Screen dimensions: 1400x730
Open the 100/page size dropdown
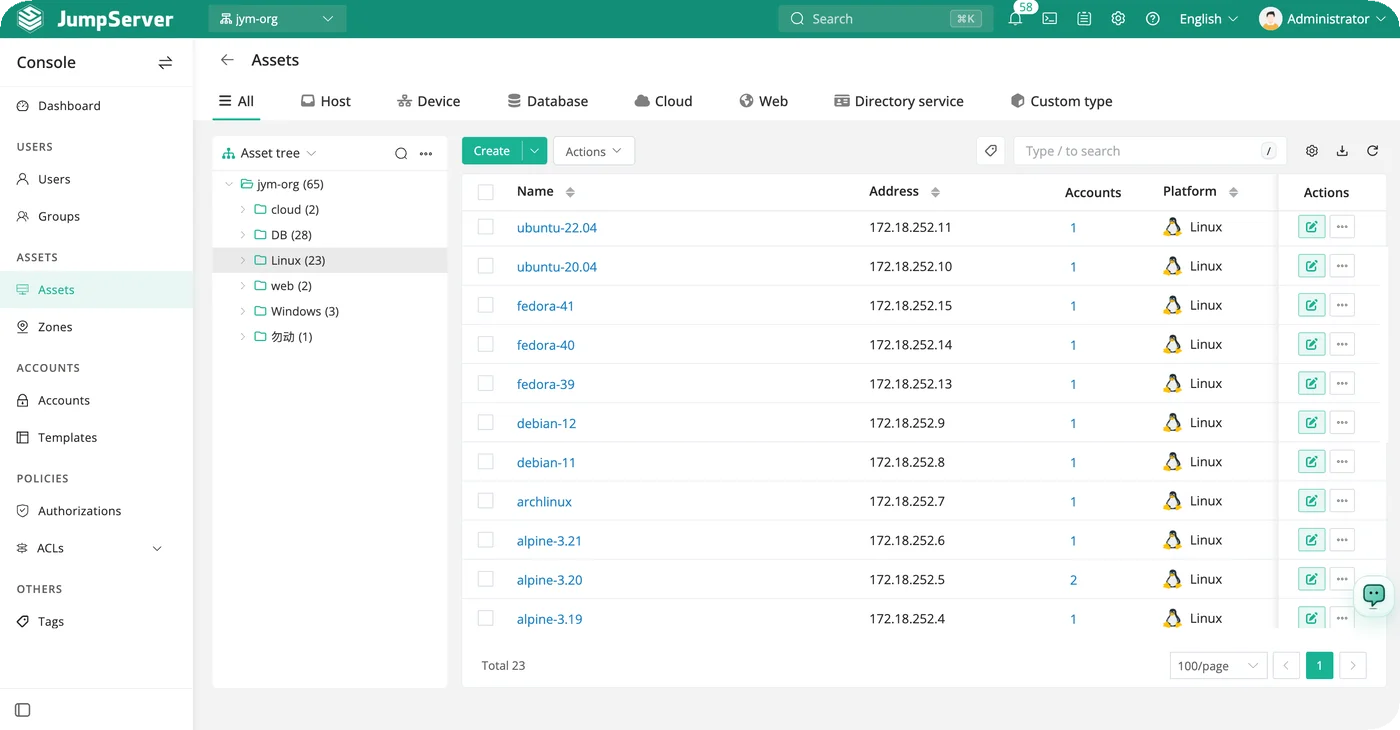point(1218,666)
